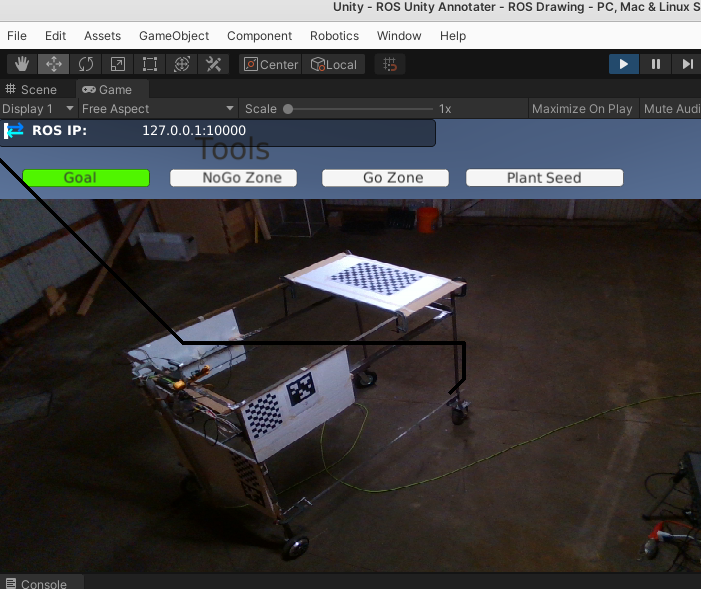
Task: Select the Rect transform tool
Action: click(150, 64)
